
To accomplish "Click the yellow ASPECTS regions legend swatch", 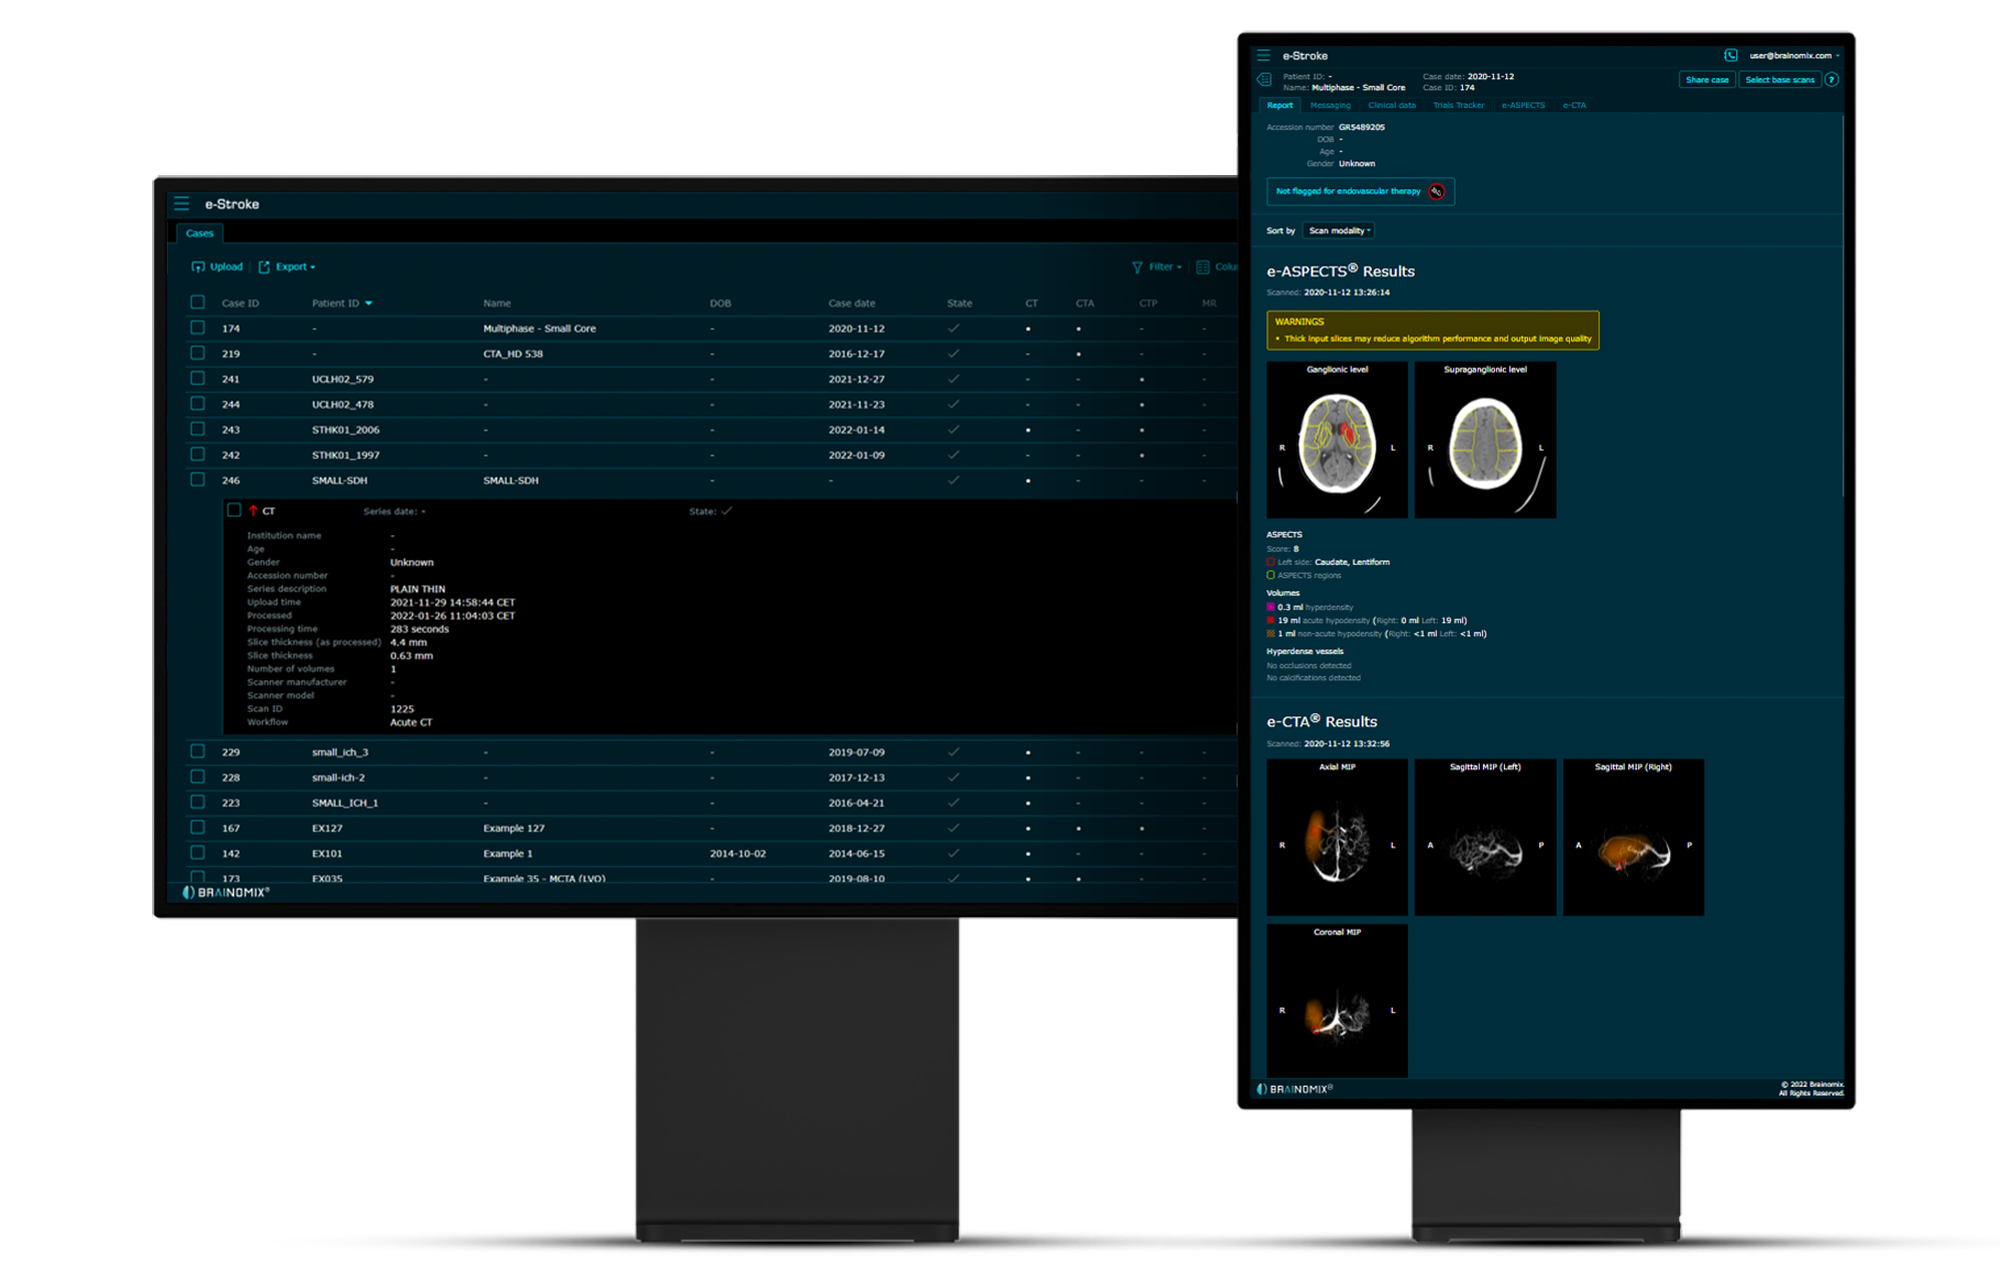I will click(x=1271, y=575).
